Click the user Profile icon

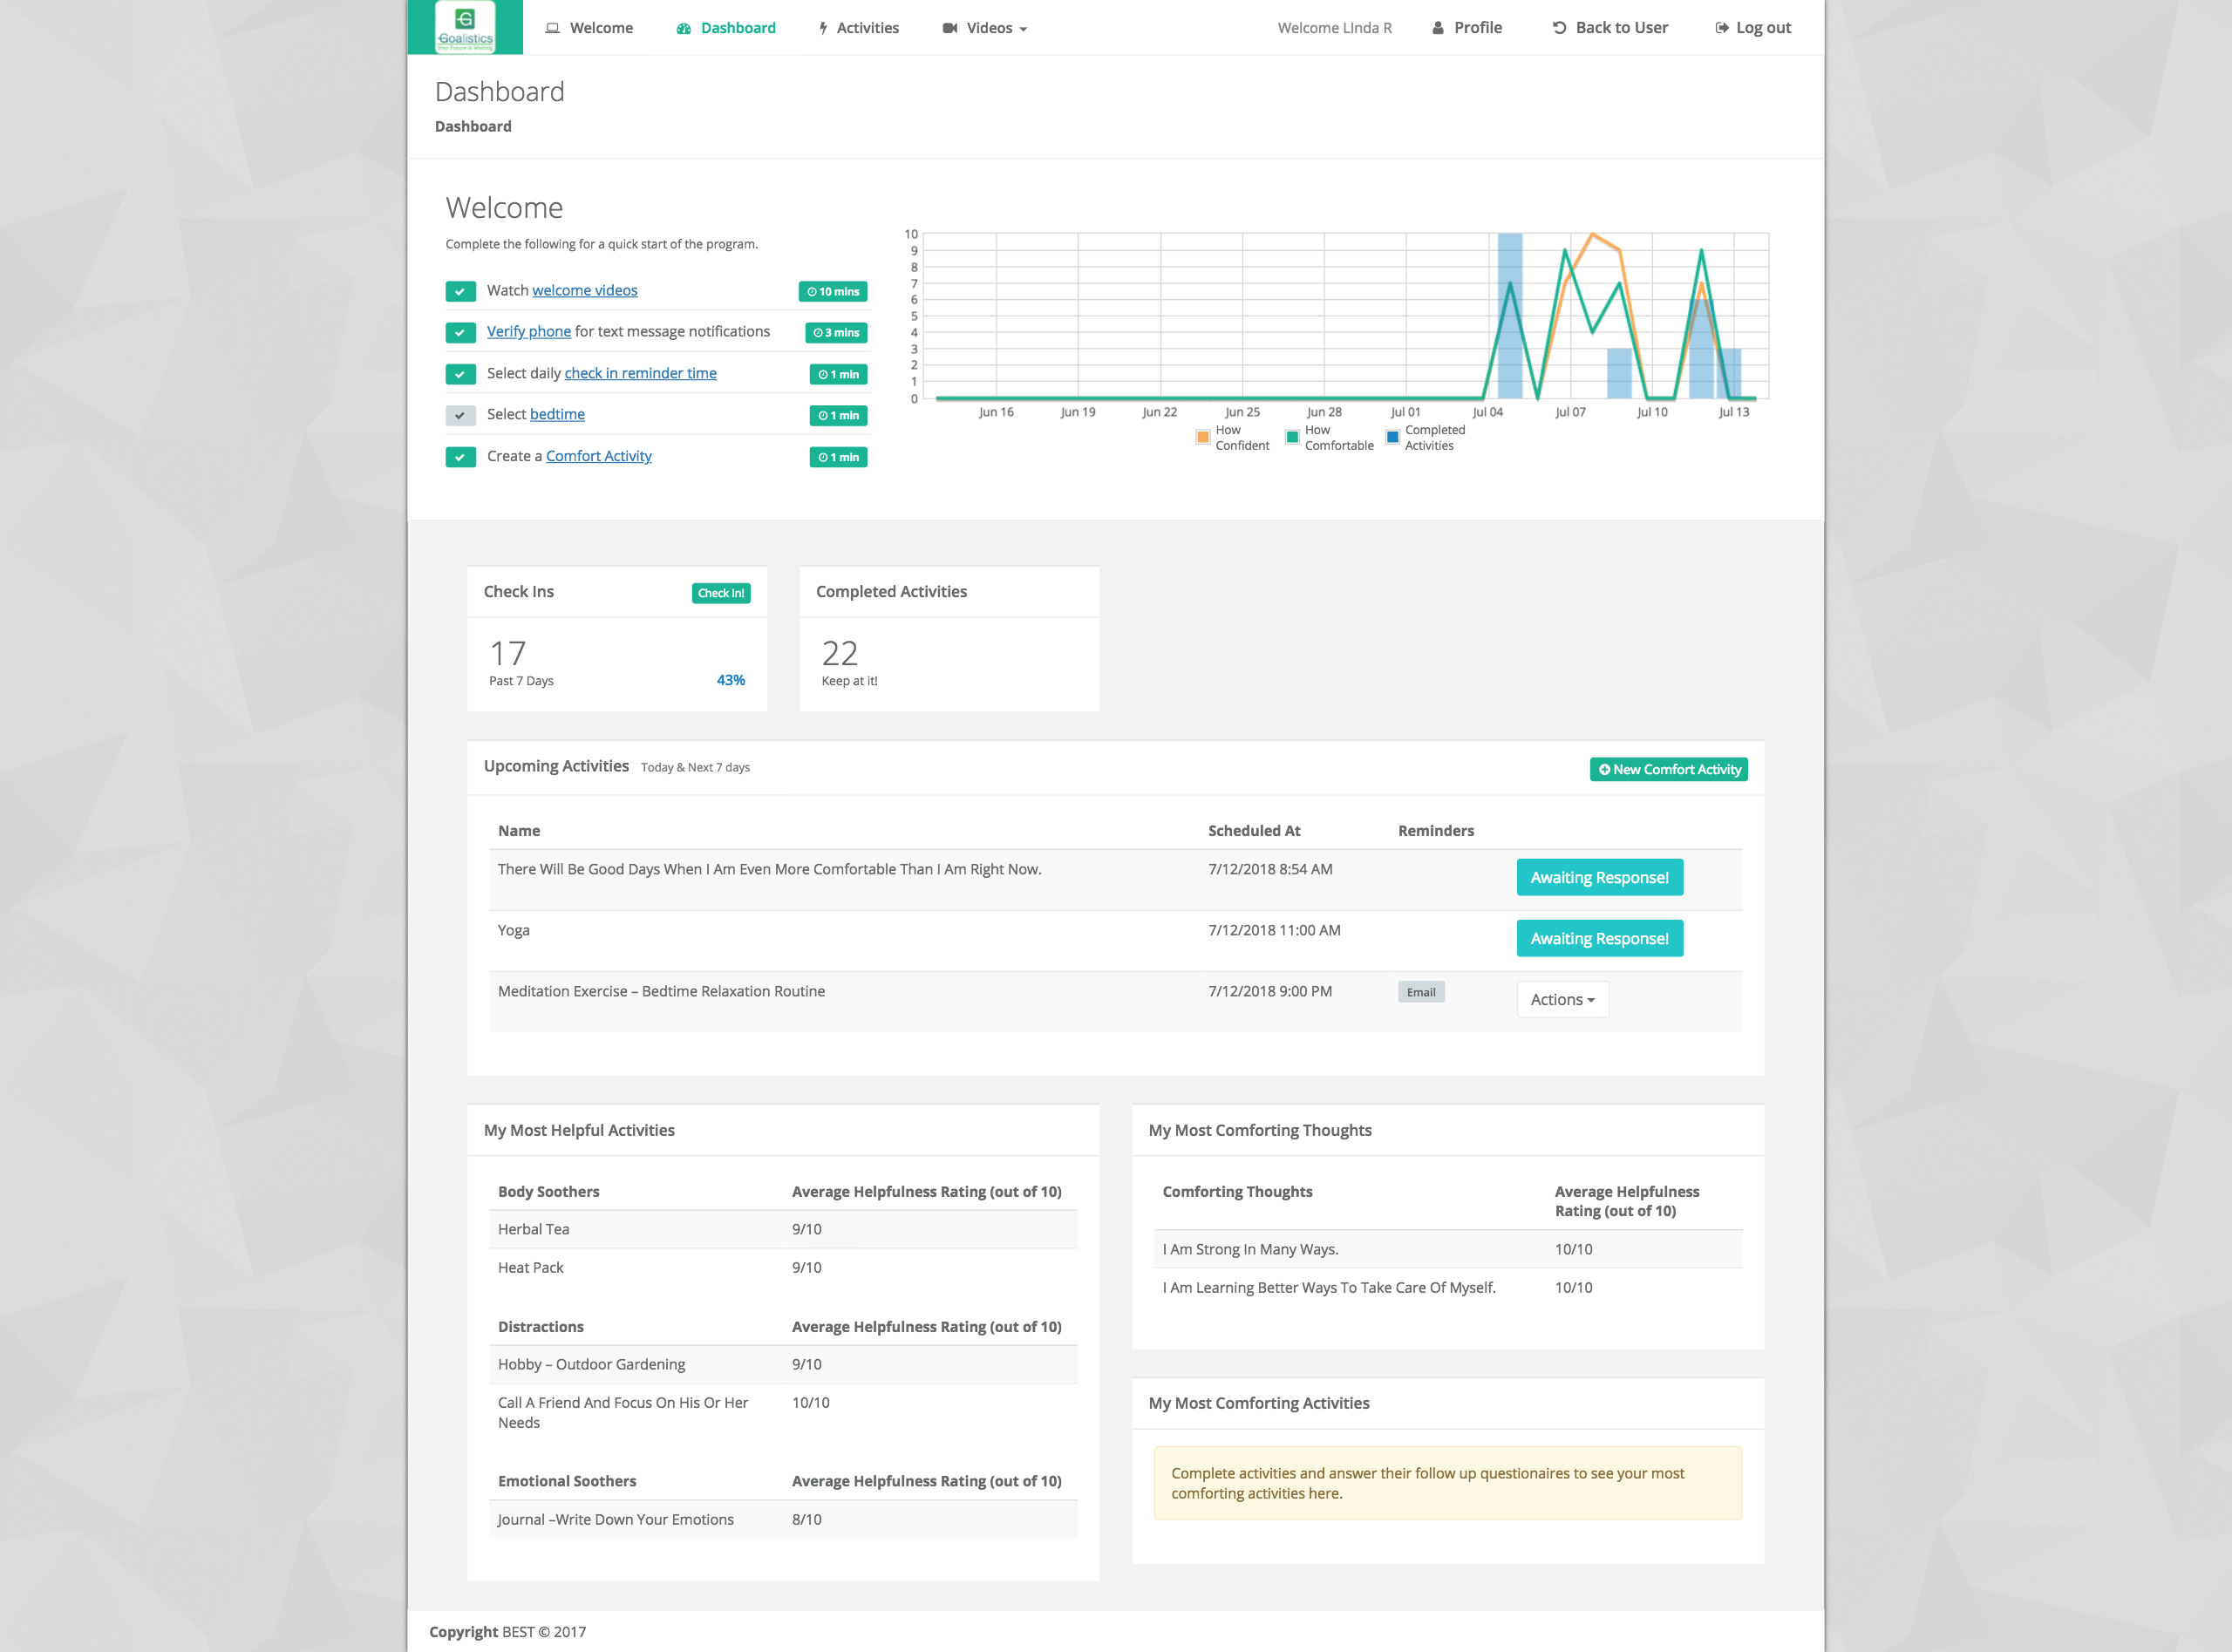tap(1438, 28)
